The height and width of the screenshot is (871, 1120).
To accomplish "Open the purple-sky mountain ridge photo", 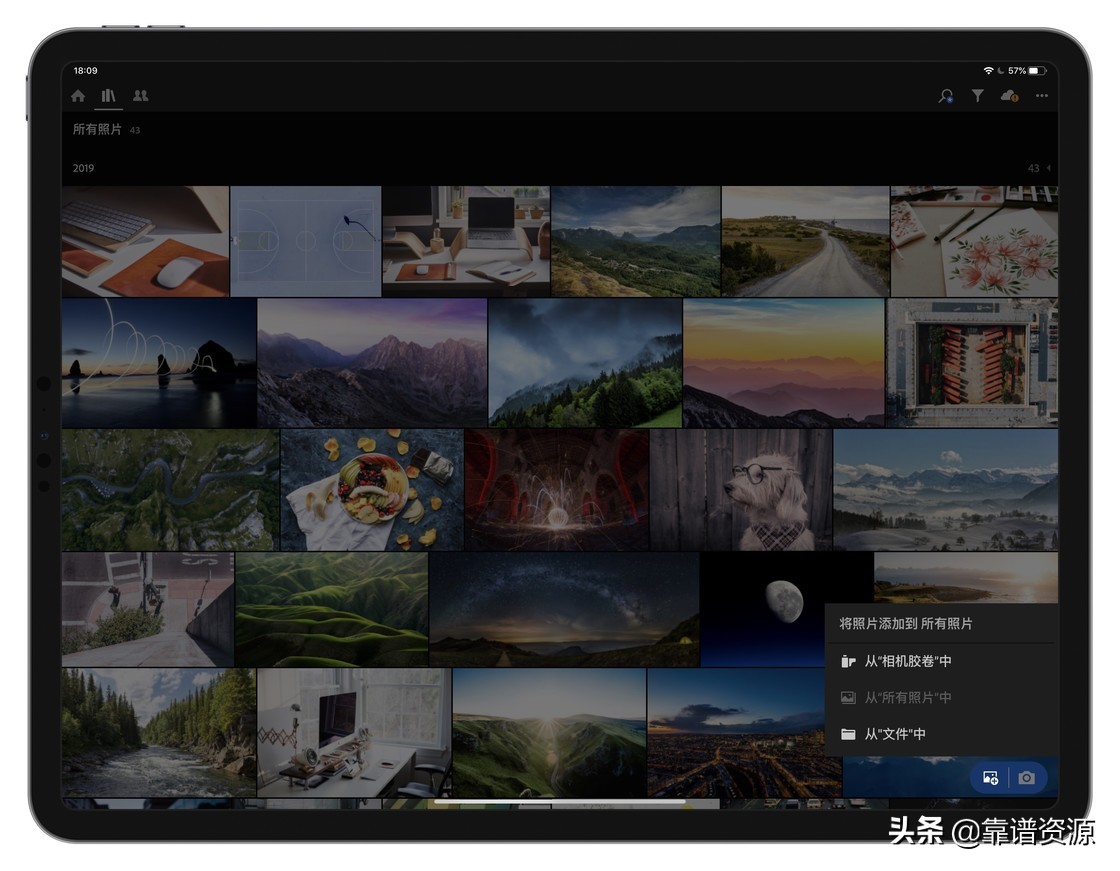I will 372,363.
